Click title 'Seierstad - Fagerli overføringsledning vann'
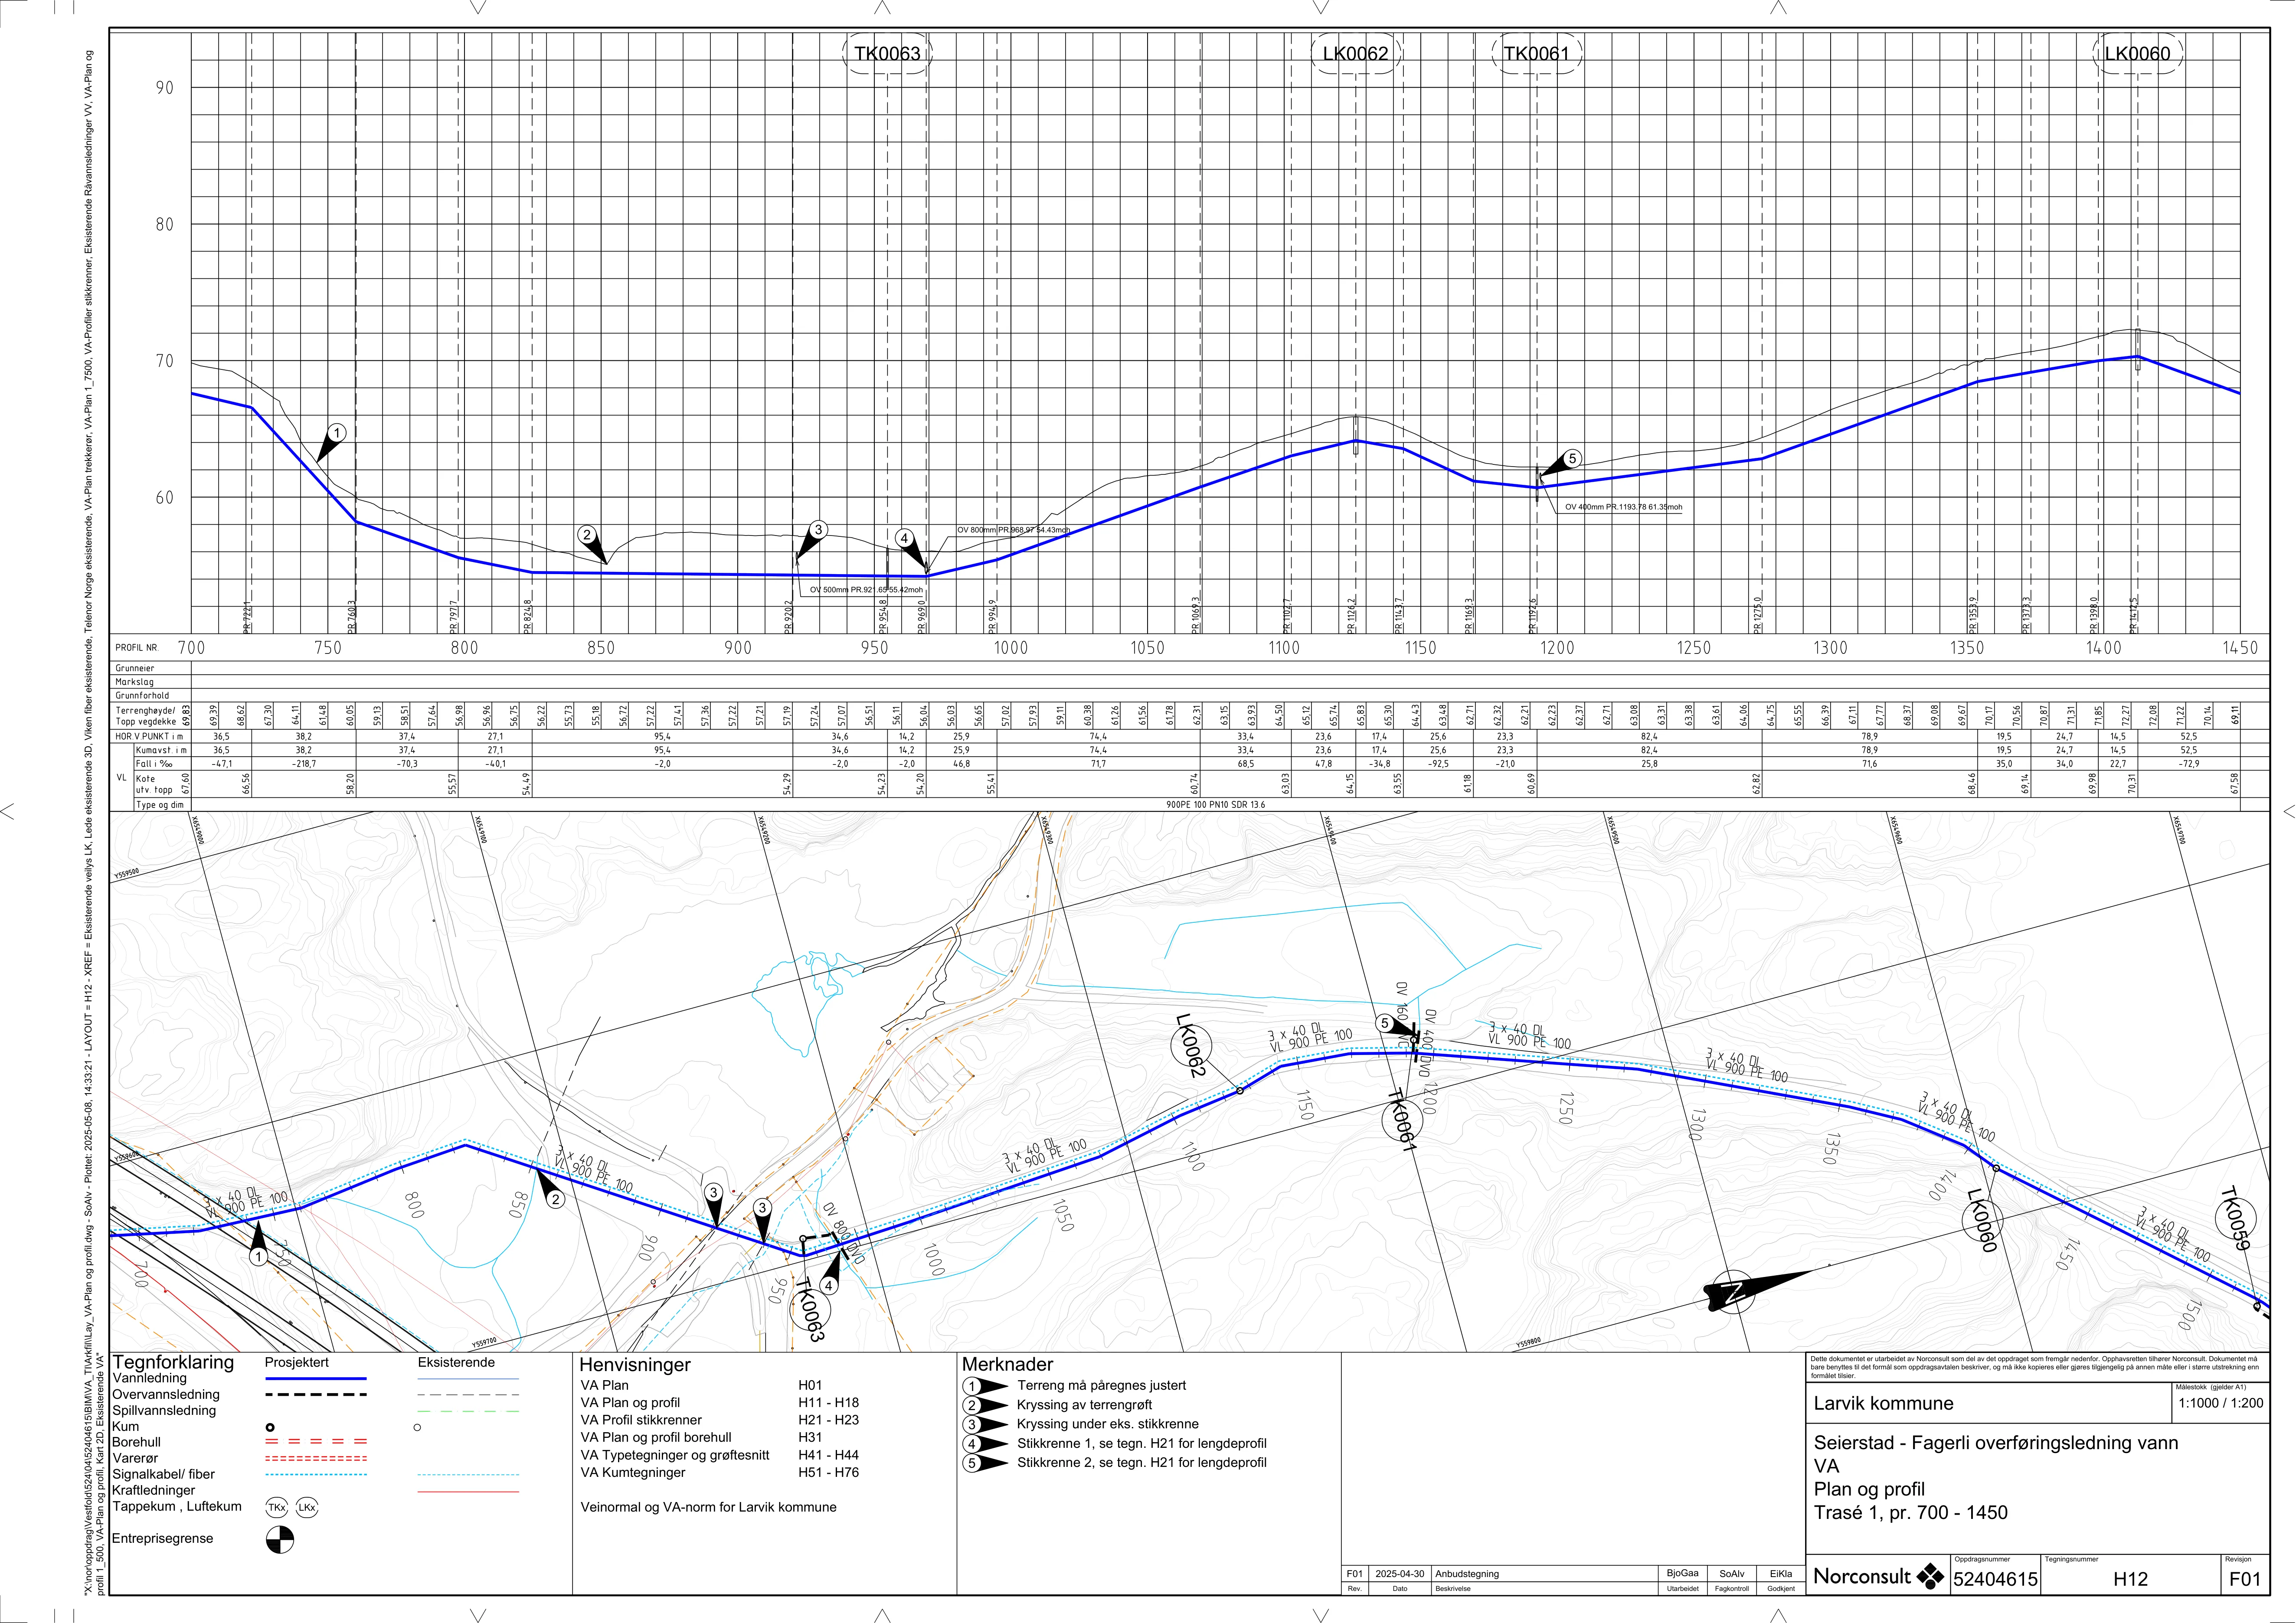The height and width of the screenshot is (1623, 2296). pyautogui.click(x=1996, y=1443)
